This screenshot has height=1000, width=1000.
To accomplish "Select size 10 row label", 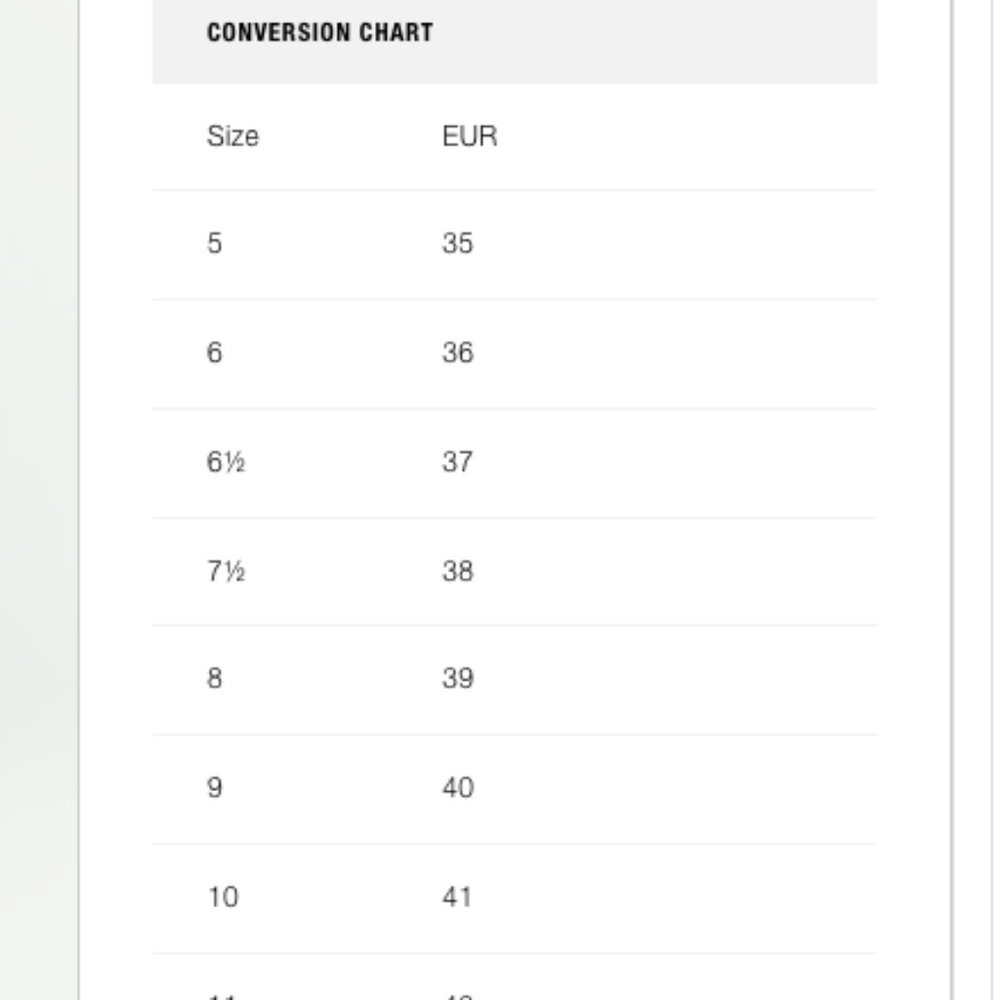I will [x=223, y=897].
